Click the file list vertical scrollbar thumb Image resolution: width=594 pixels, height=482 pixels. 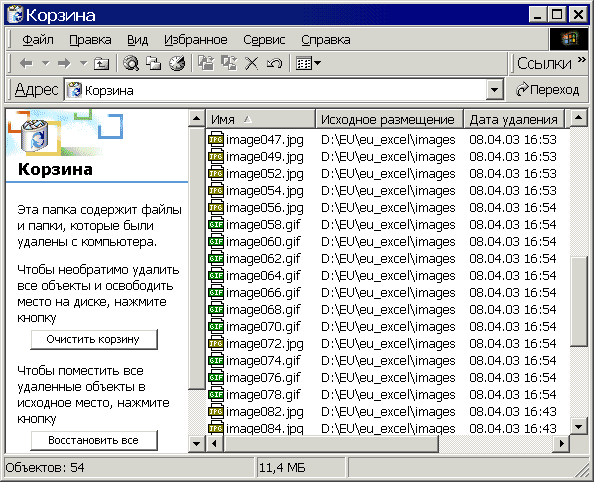point(578,302)
